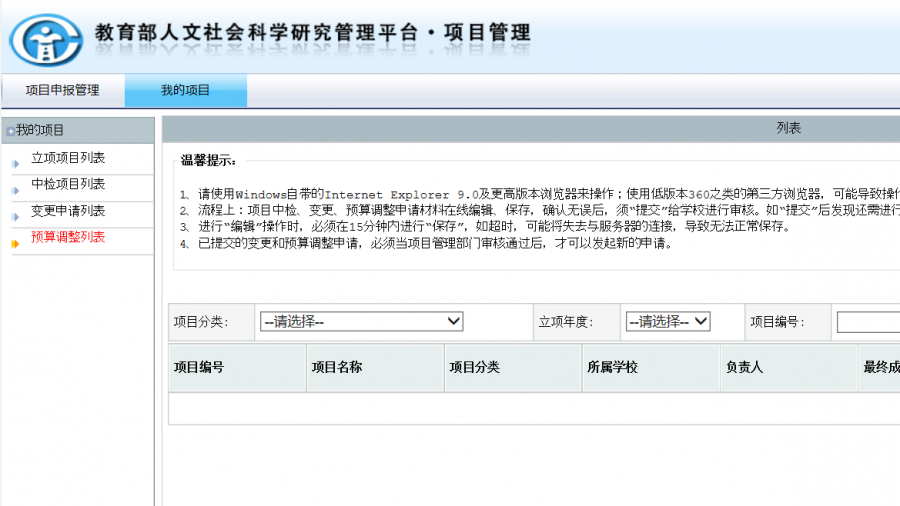Click the 负责人 column header
The width and height of the screenshot is (900, 506).
(789, 368)
